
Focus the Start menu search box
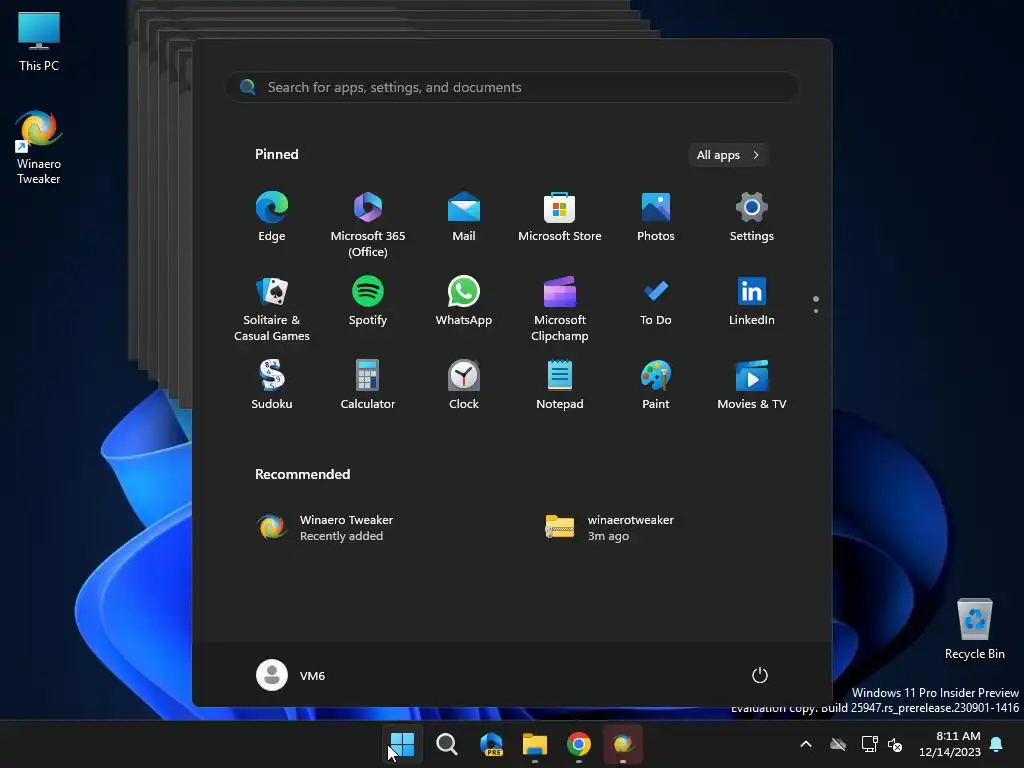click(x=511, y=87)
